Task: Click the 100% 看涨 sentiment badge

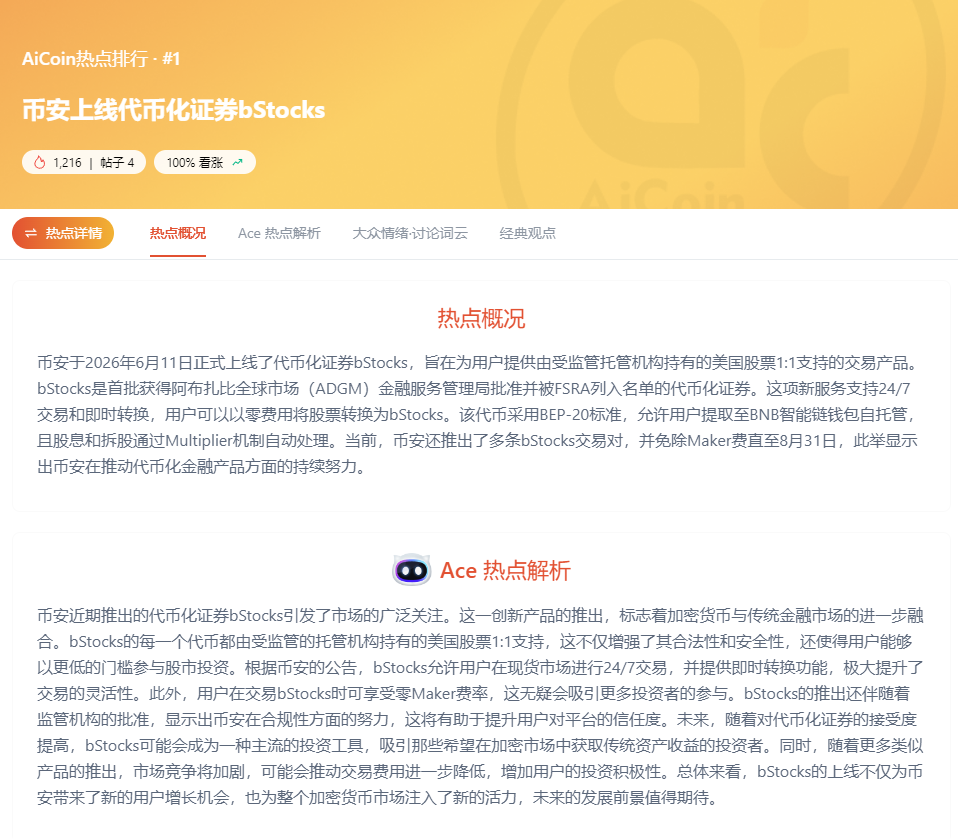Action: click(x=205, y=163)
